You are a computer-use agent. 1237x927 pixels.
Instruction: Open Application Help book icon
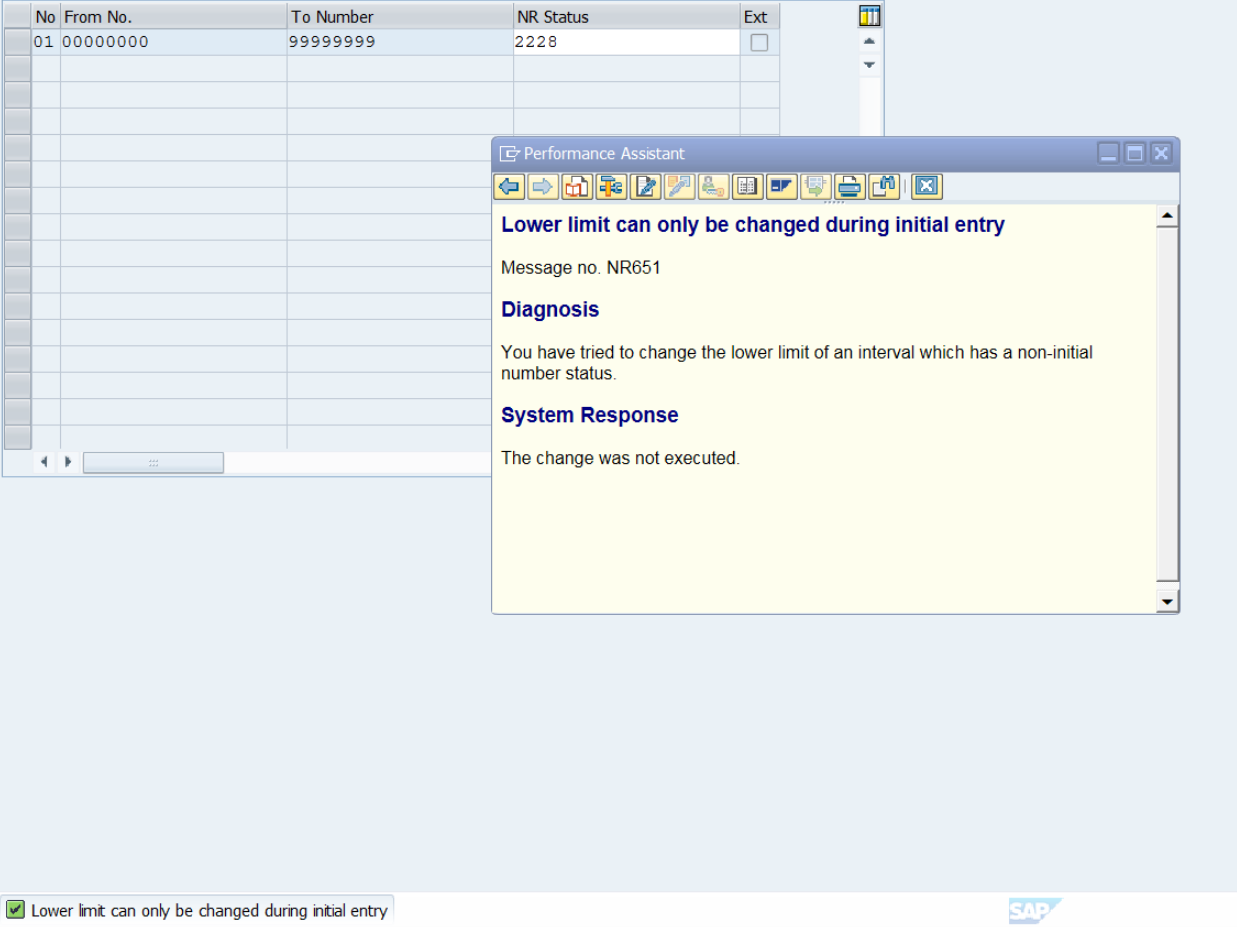pyautogui.click(x=577, y=186)
